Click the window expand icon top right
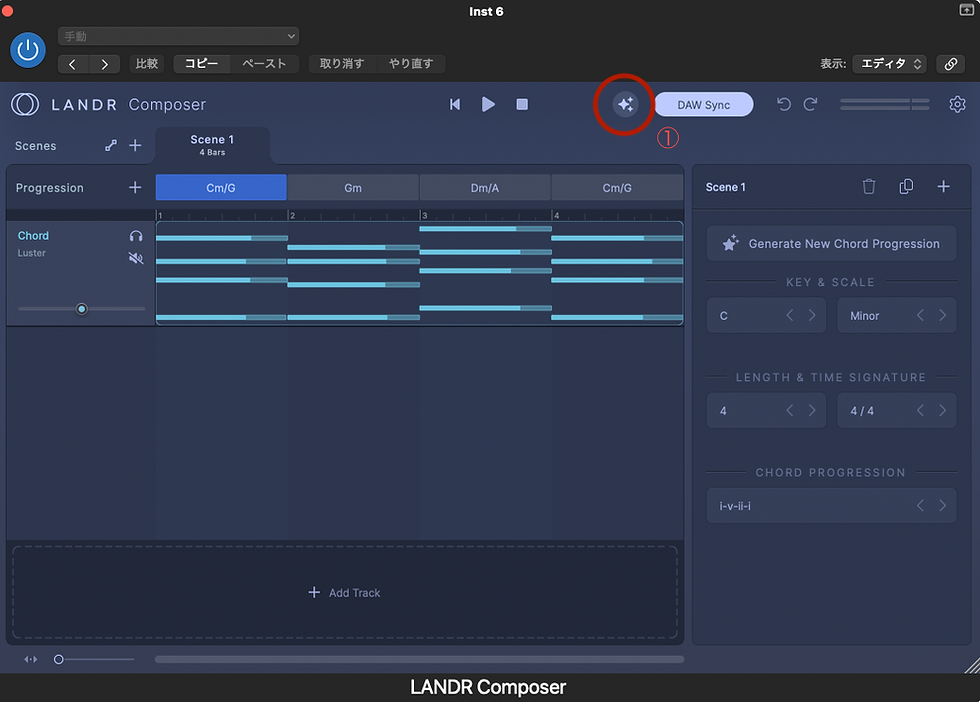The width and height of the screenshot is (980, 702). tap(966, 9)
